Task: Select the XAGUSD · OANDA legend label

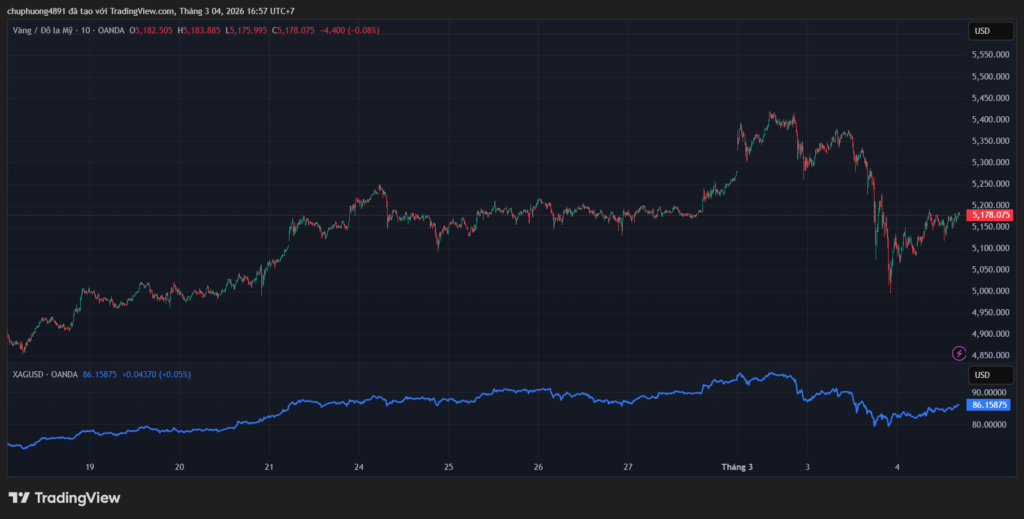Action: pyautogui.click(x=44, y=374)
